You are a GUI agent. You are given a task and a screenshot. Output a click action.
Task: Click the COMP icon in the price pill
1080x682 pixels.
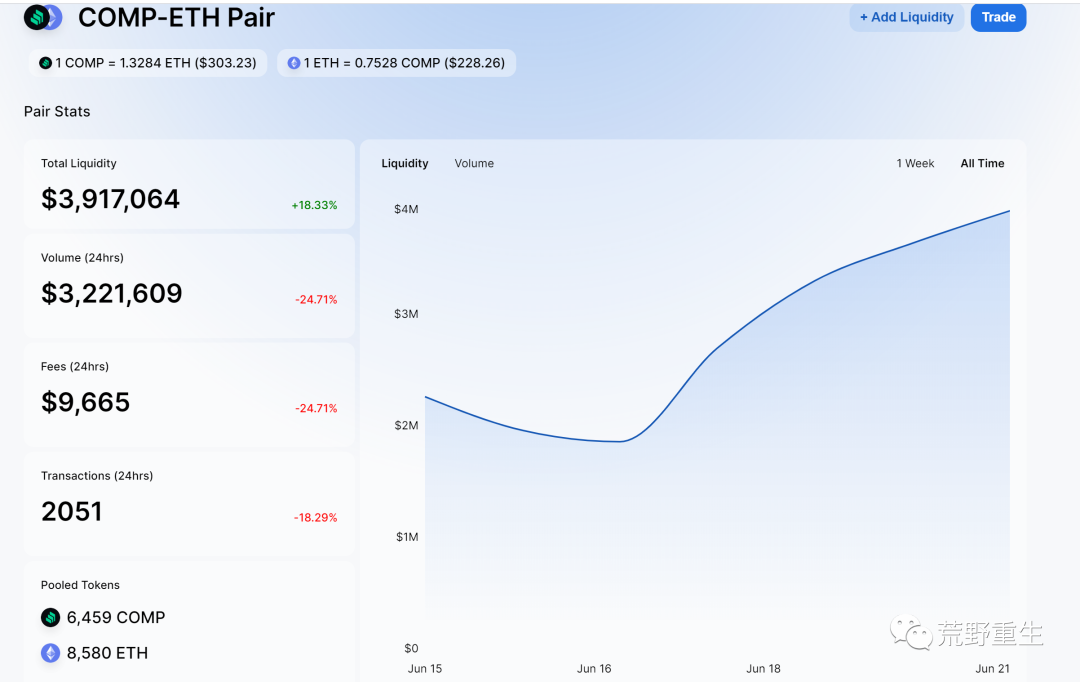pos(45,63)
